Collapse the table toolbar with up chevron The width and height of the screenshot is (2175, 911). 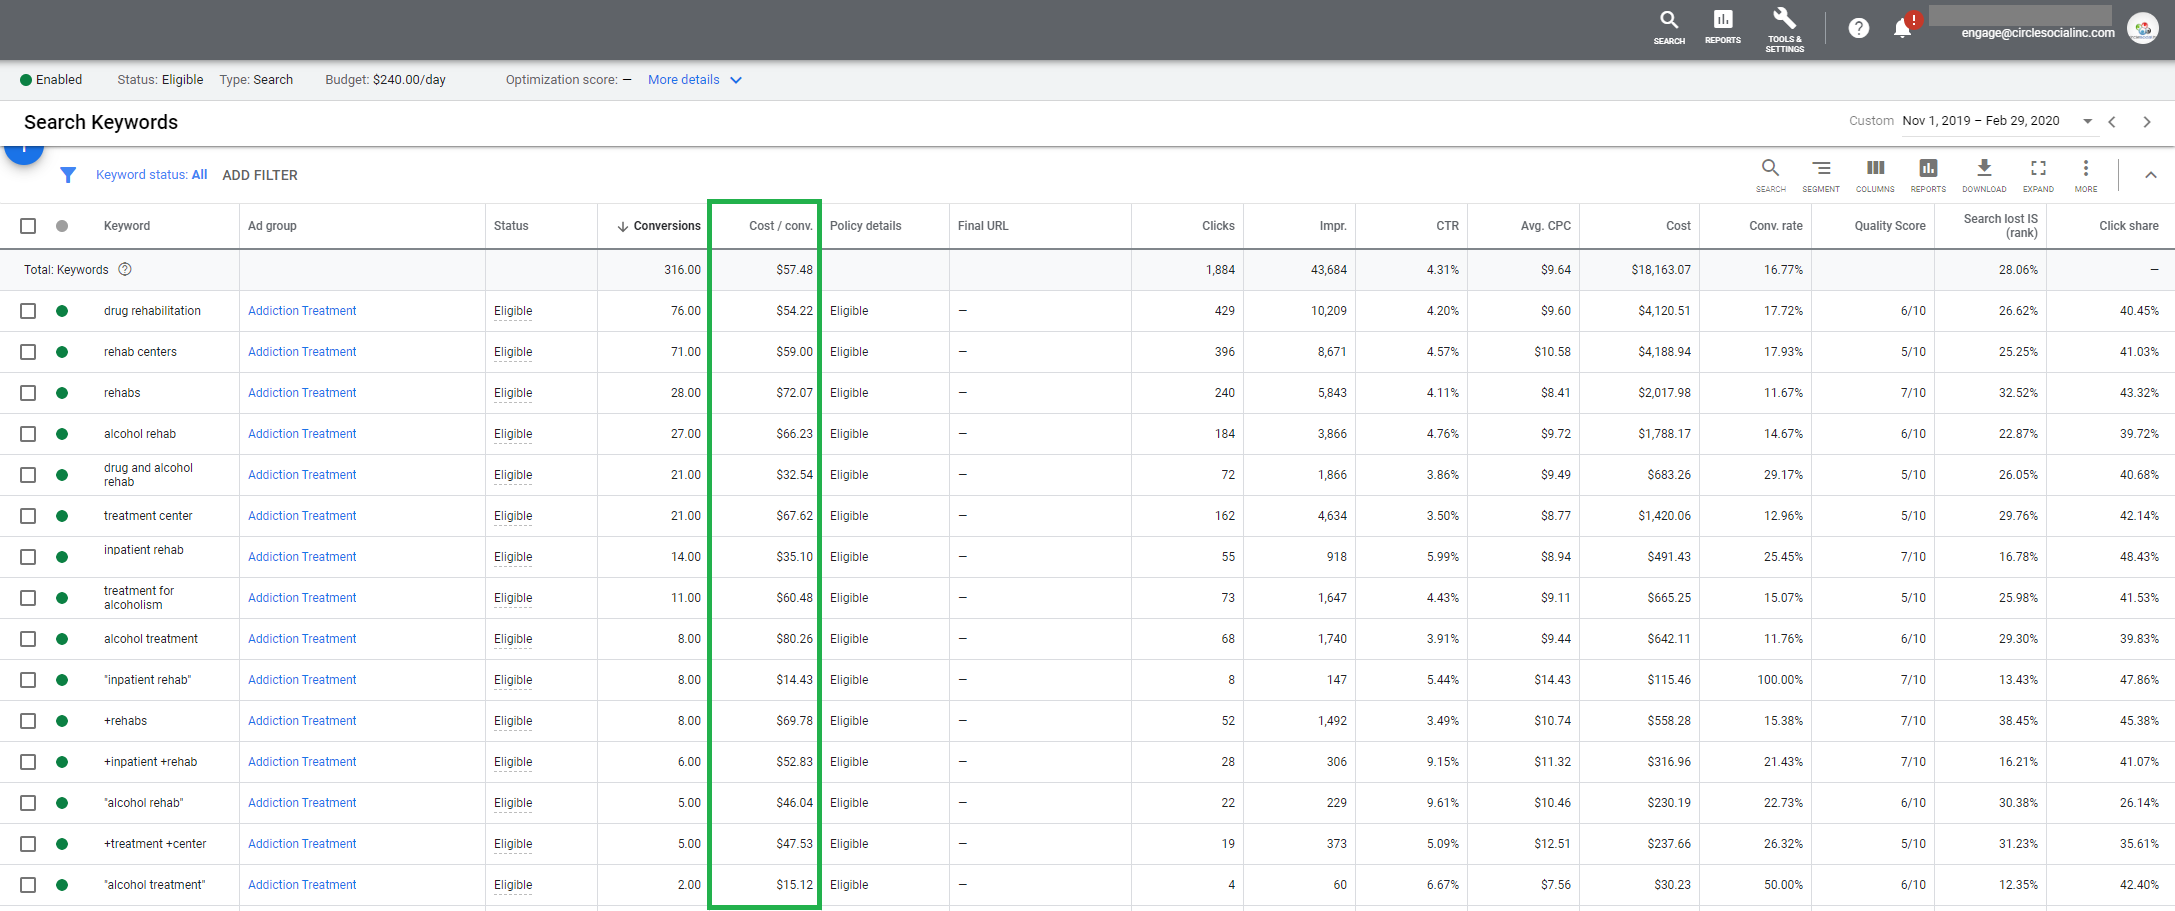pyautogui.click(x=2150, y=175)
